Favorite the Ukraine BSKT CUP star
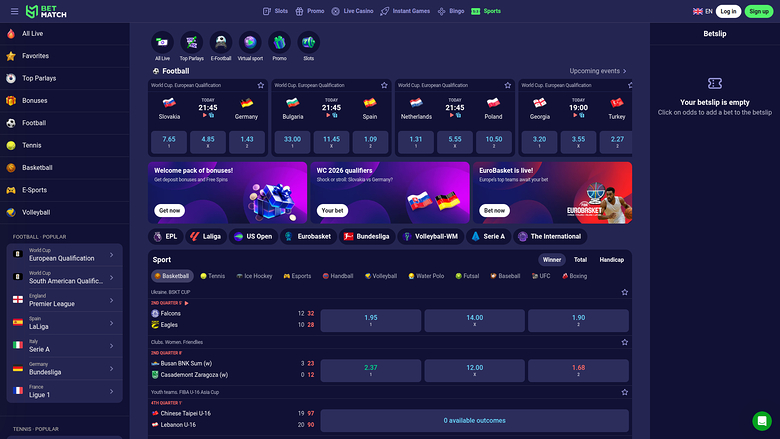The height and width of the screenshot is (439, 780). point(625,292)
